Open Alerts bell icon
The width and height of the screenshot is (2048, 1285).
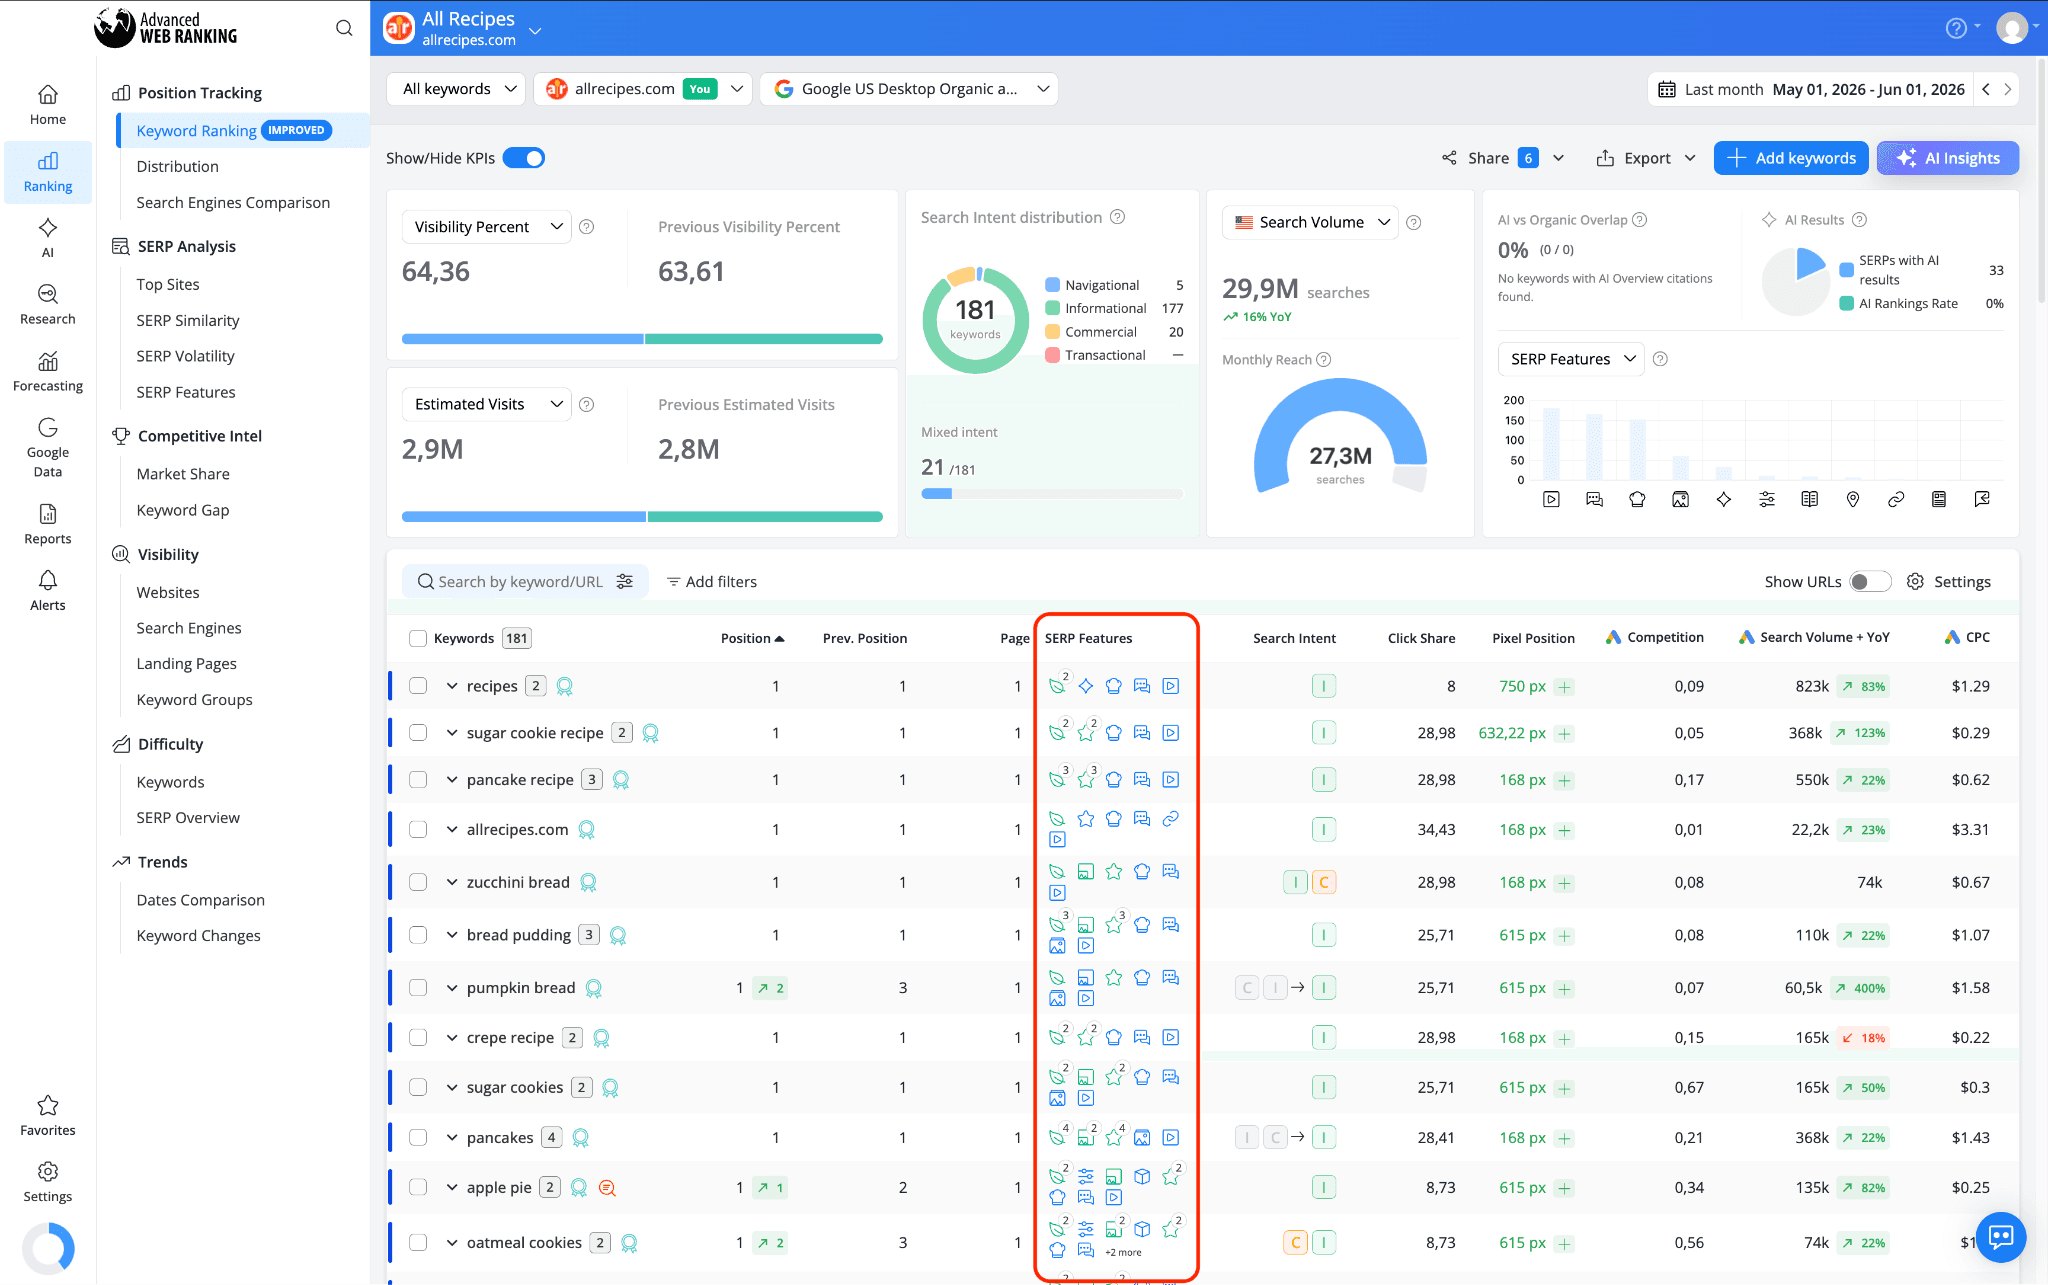coord(48,591)
